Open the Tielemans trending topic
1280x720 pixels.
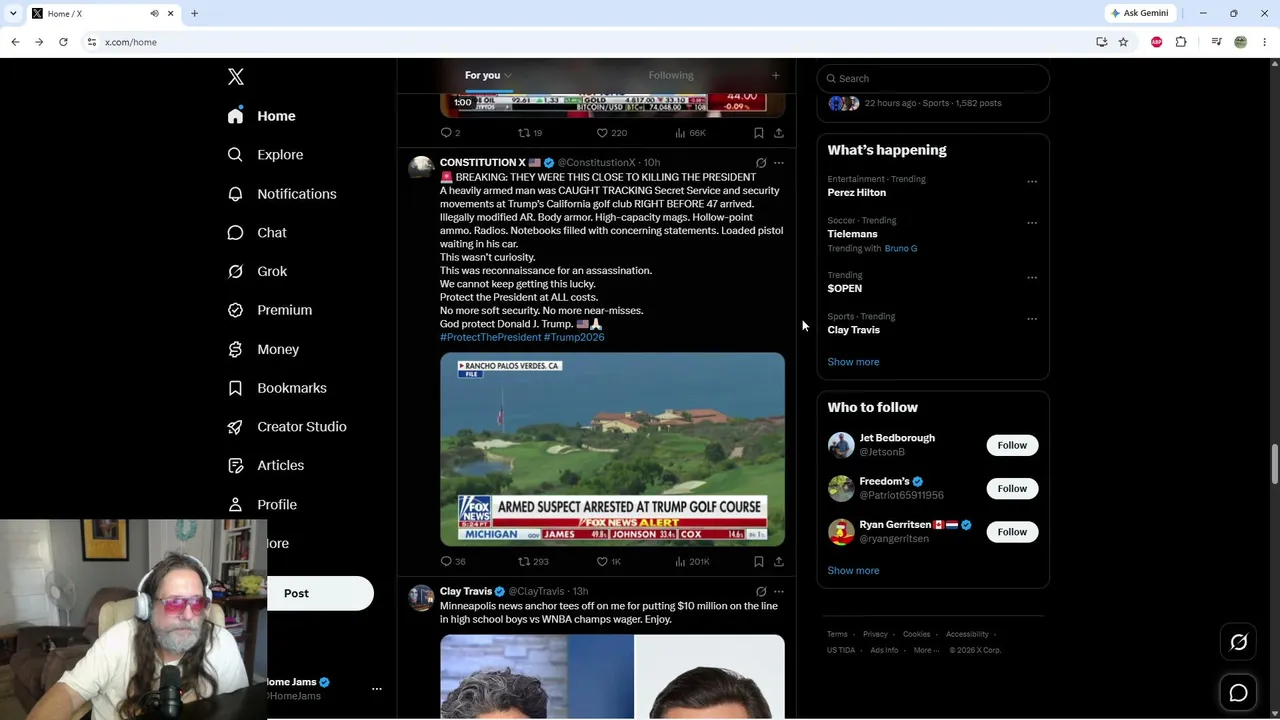click(853, 234)
